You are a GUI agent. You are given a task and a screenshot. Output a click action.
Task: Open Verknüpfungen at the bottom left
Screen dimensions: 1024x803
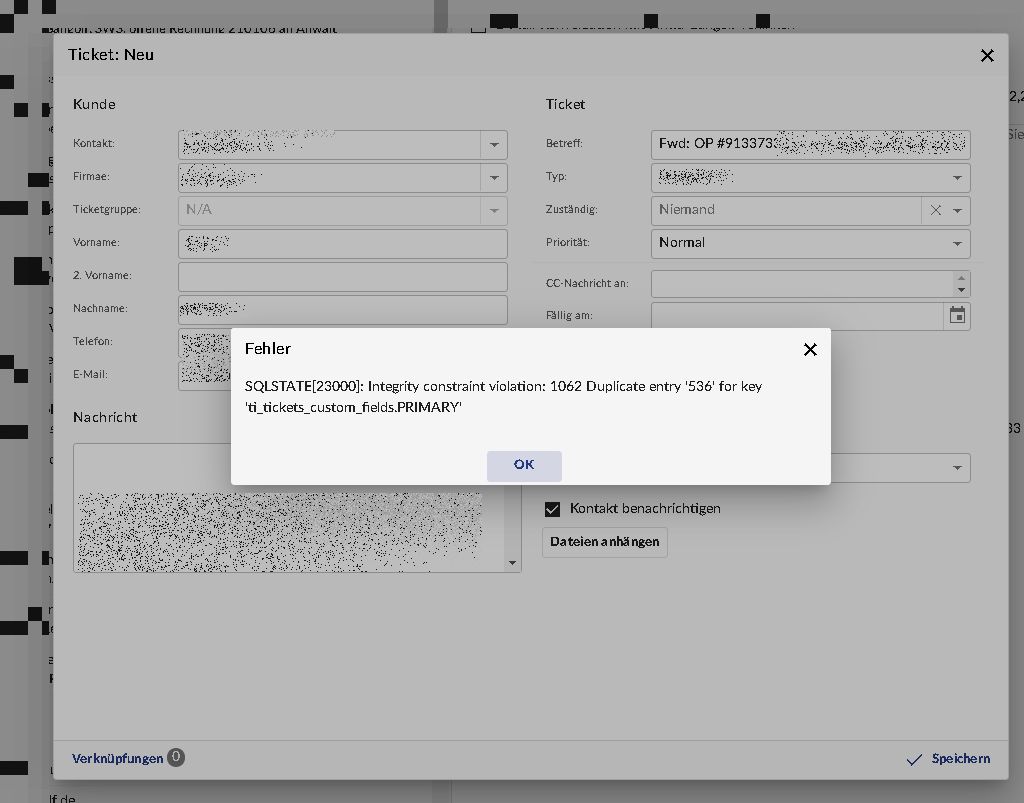pos(118,758)
